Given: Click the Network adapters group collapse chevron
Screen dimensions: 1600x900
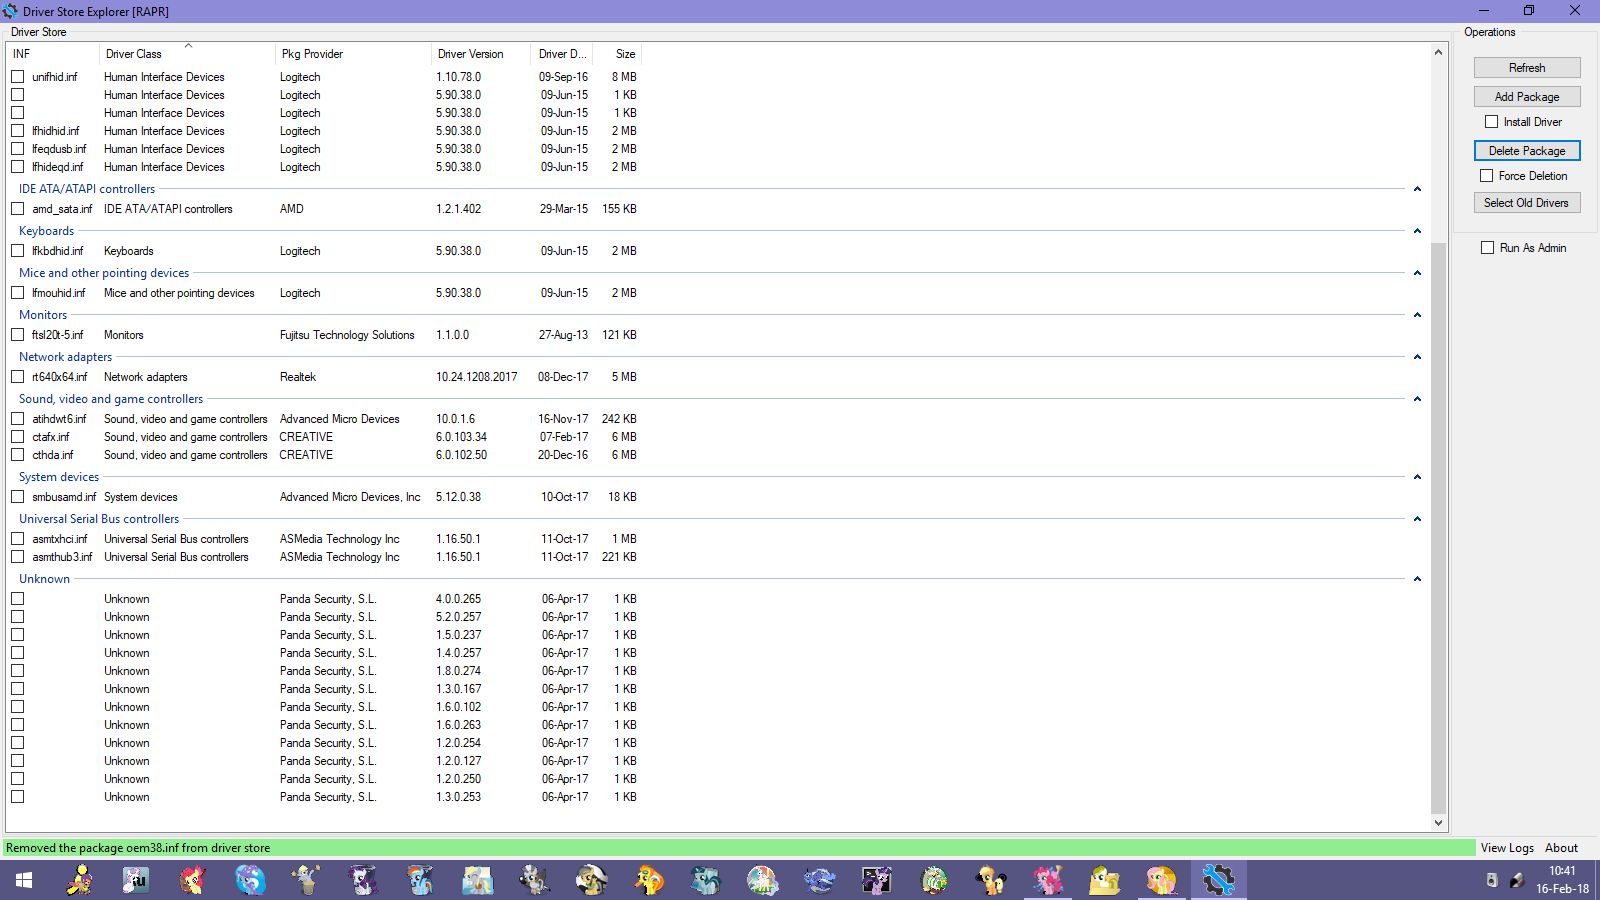Looking at the screenshot, I should pos(1417,357).
